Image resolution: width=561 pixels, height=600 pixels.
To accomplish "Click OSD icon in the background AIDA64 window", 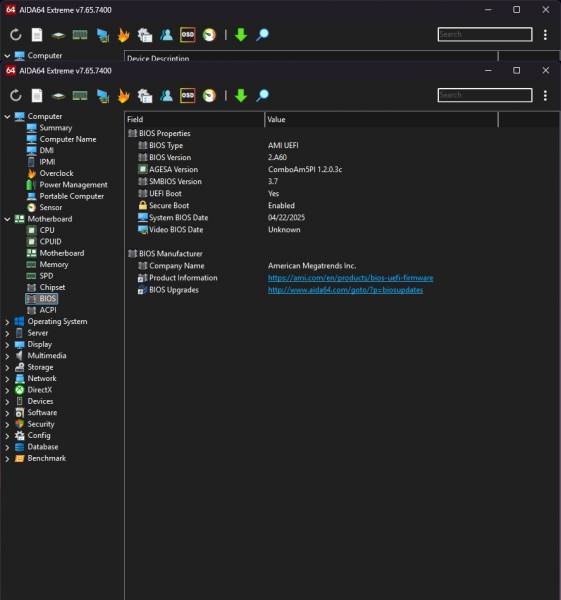I will click(x=188, y=34).
